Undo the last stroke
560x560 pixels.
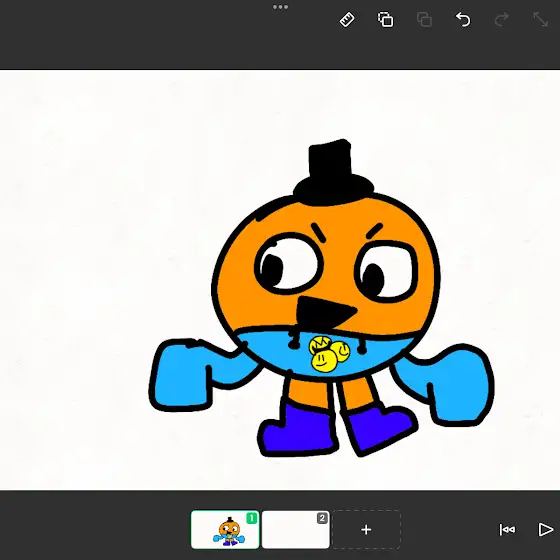(x=463, y=20)
